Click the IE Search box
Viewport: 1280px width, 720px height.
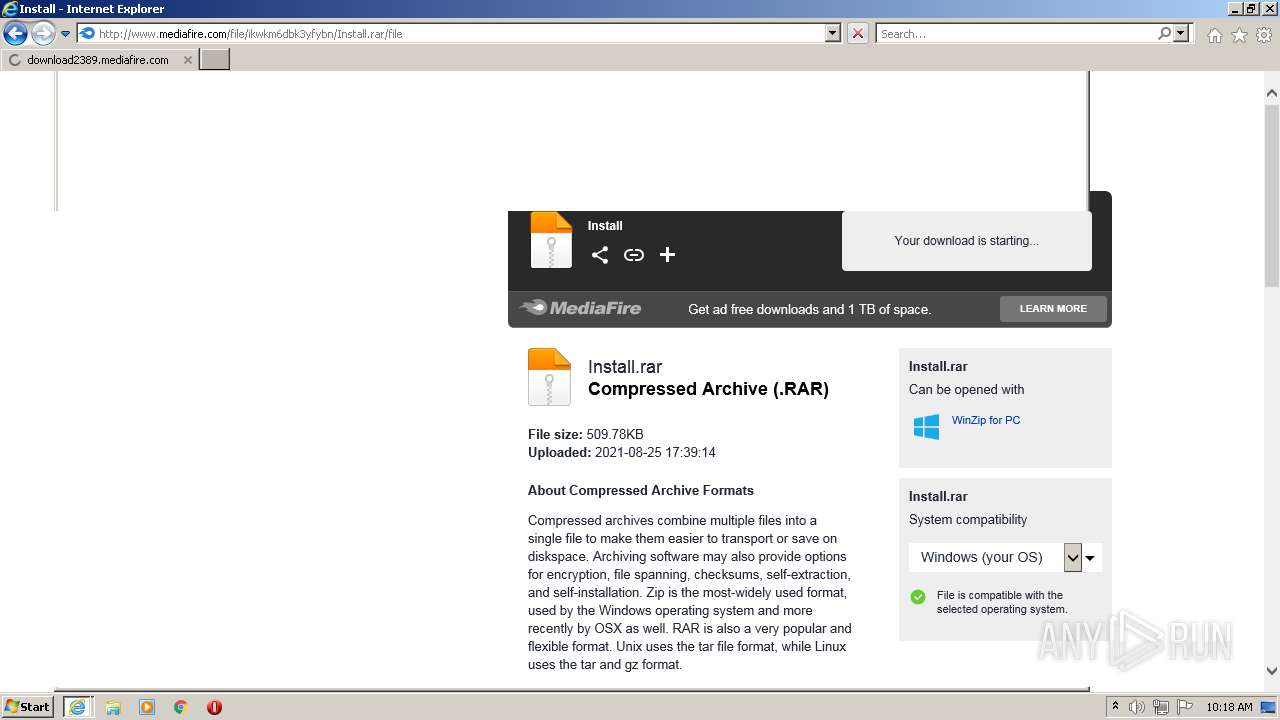(1016, 34)
